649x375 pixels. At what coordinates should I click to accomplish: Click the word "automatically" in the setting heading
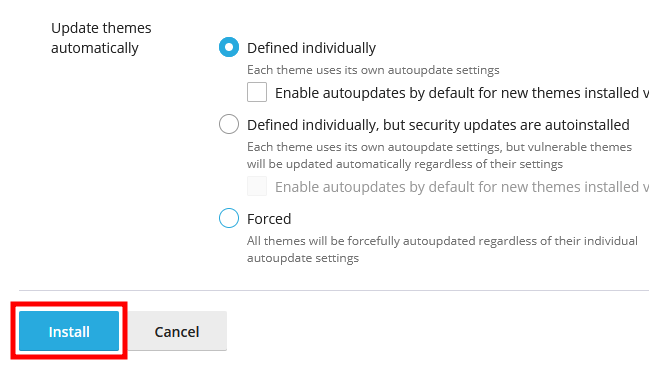(95, 48)
